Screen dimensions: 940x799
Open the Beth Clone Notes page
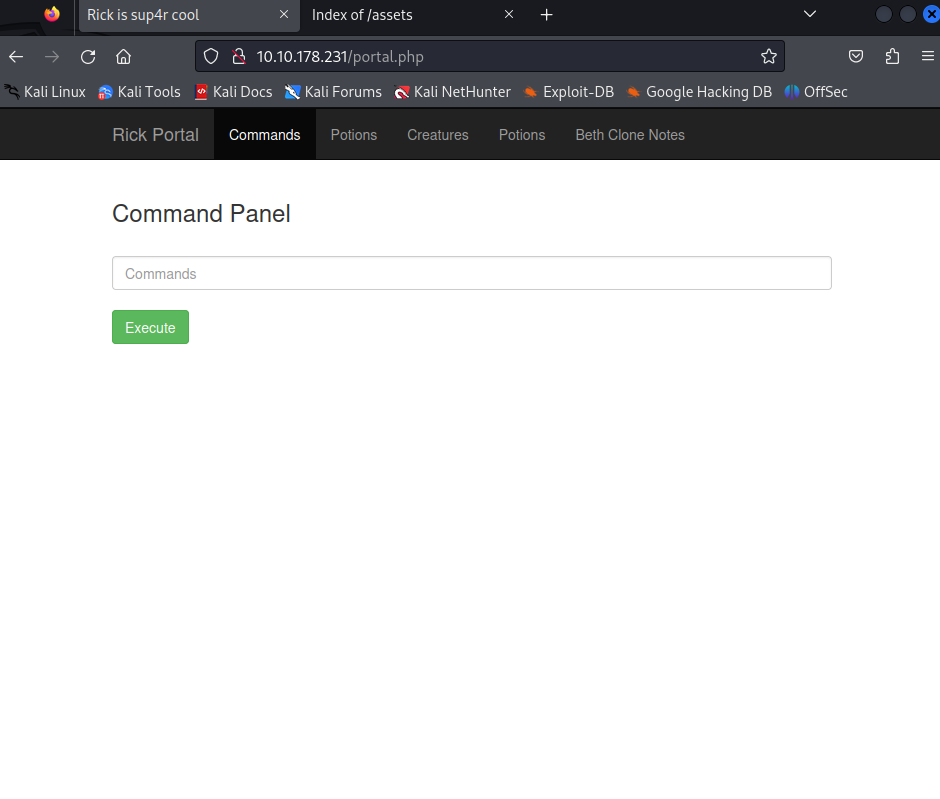tap(630, 135)
